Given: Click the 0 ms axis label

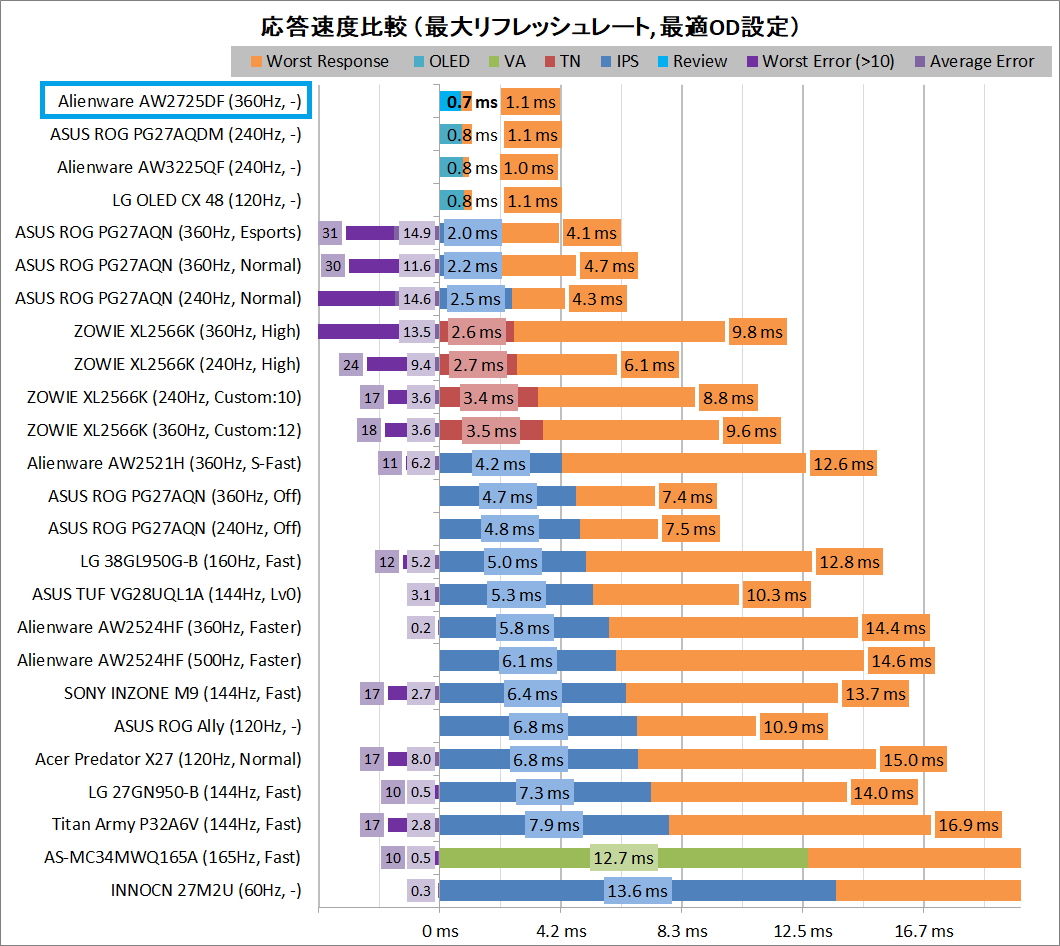Looking at the screenshot, I should (x=440, y=931).
